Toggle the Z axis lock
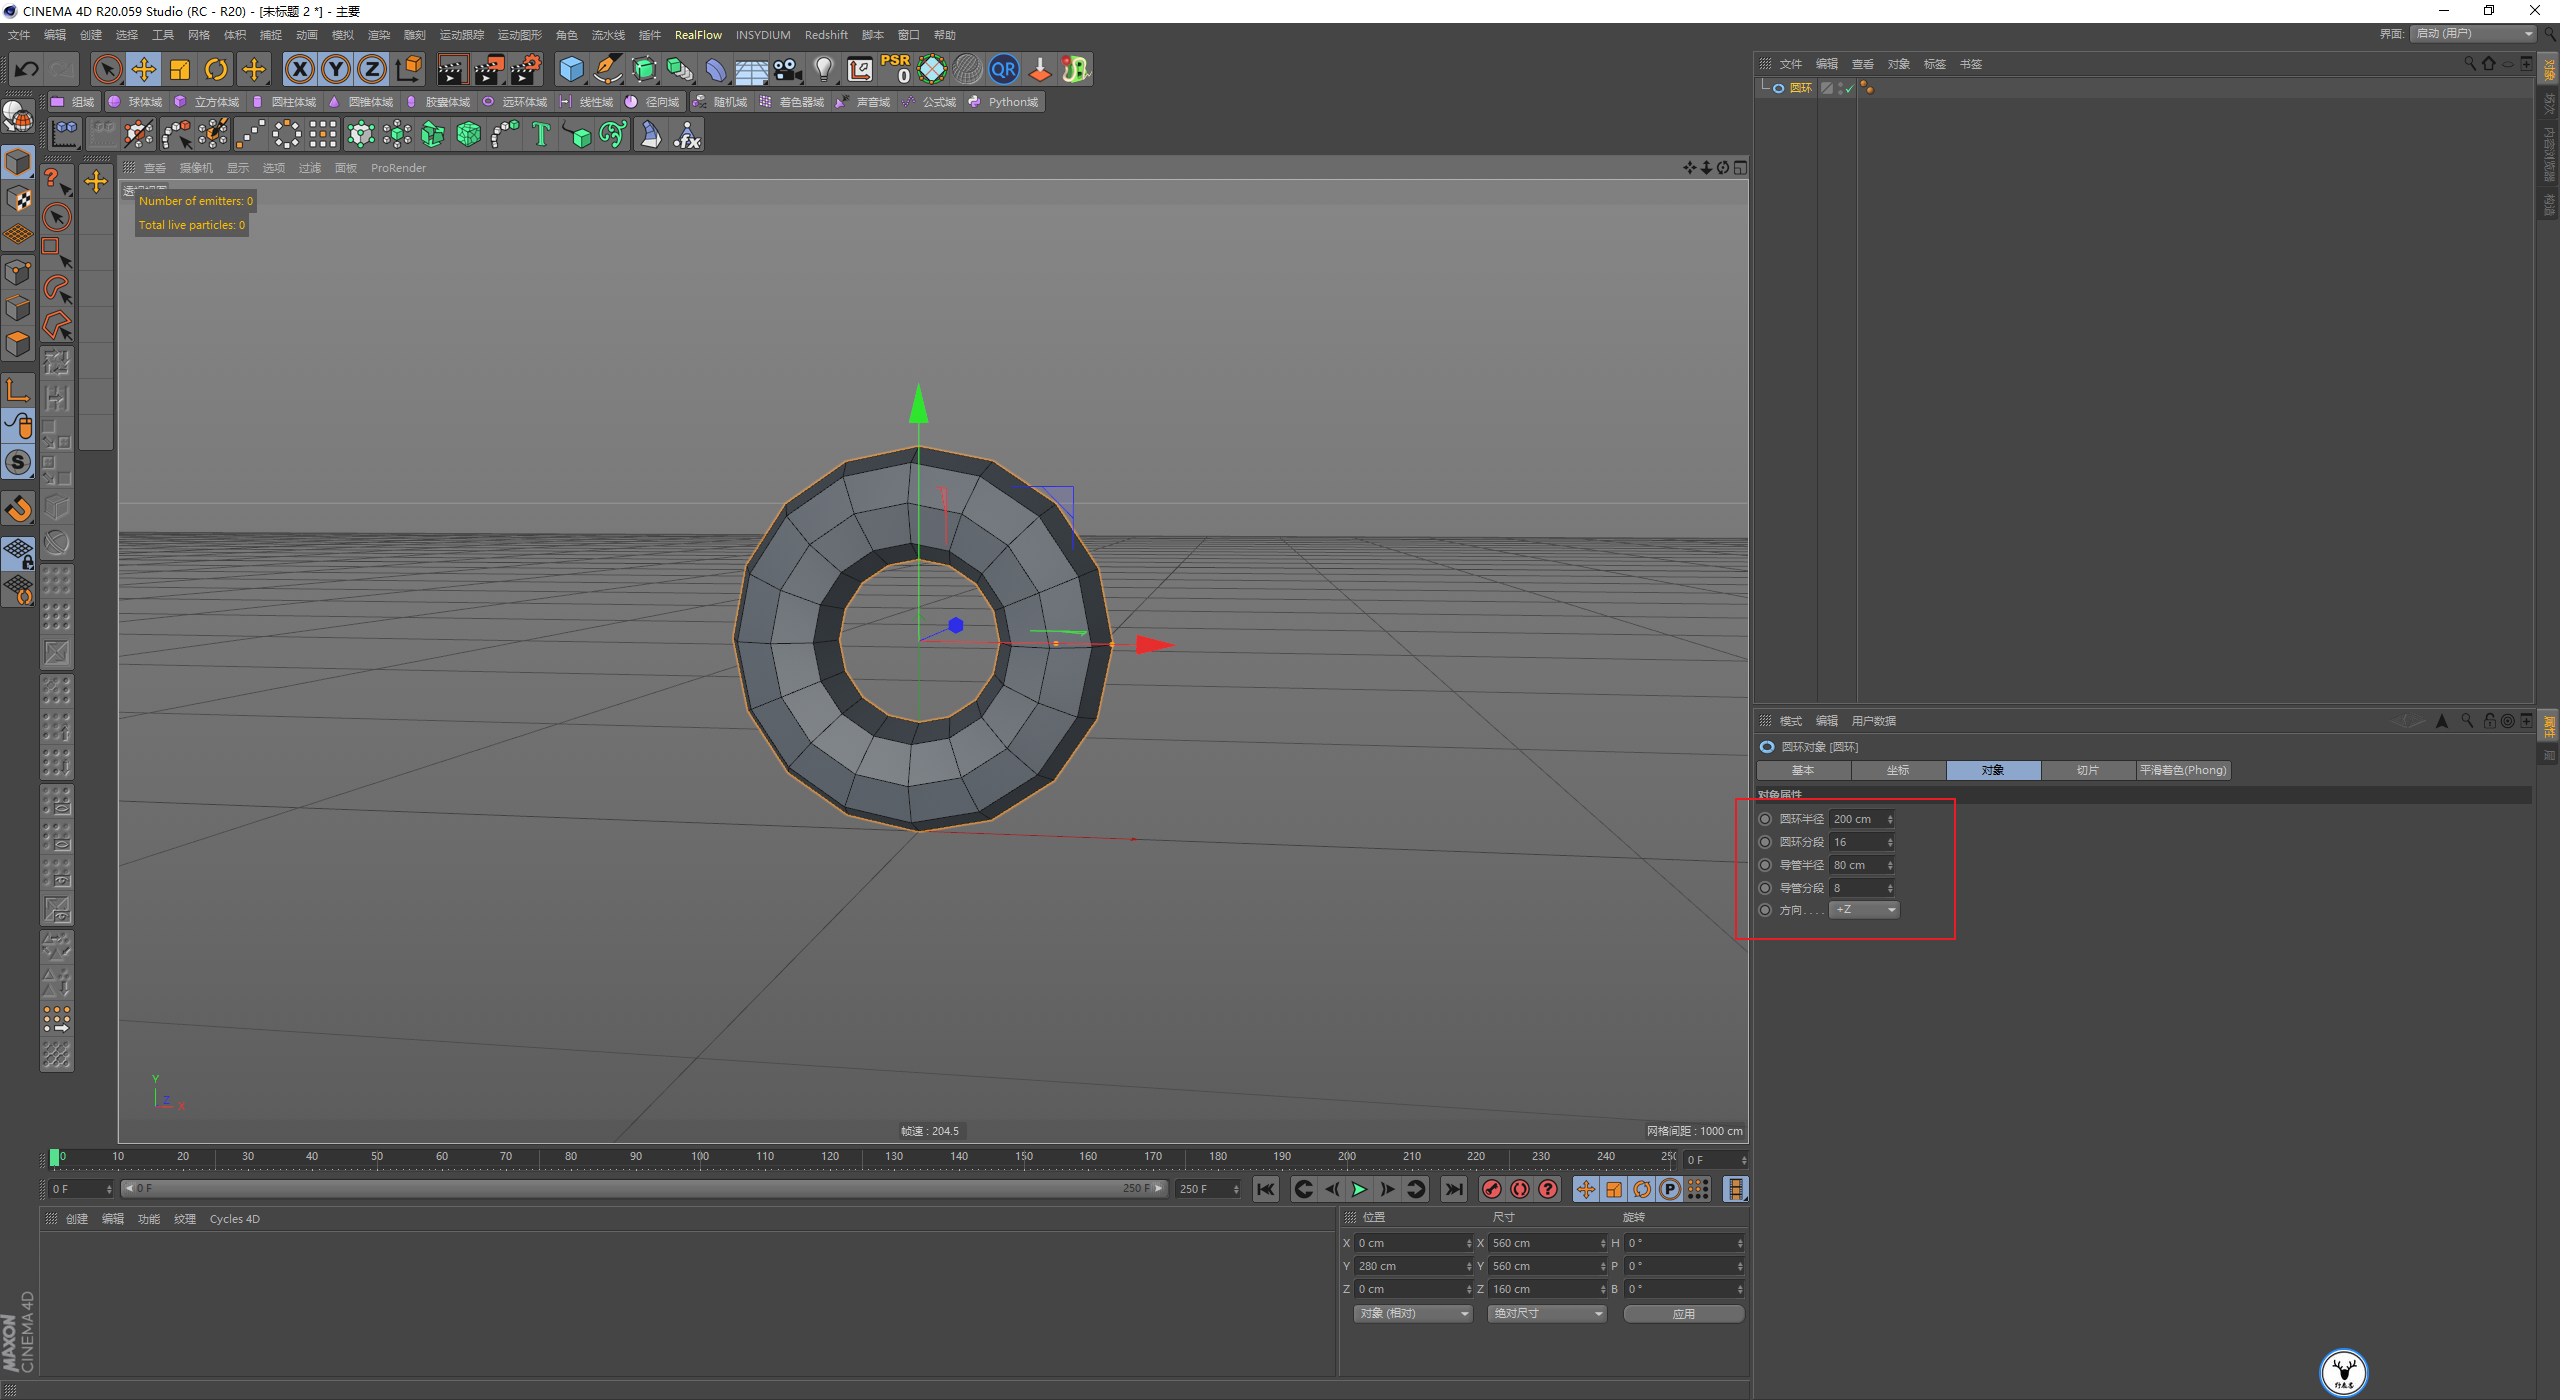 pyautogui.click(x=372, y=69)
